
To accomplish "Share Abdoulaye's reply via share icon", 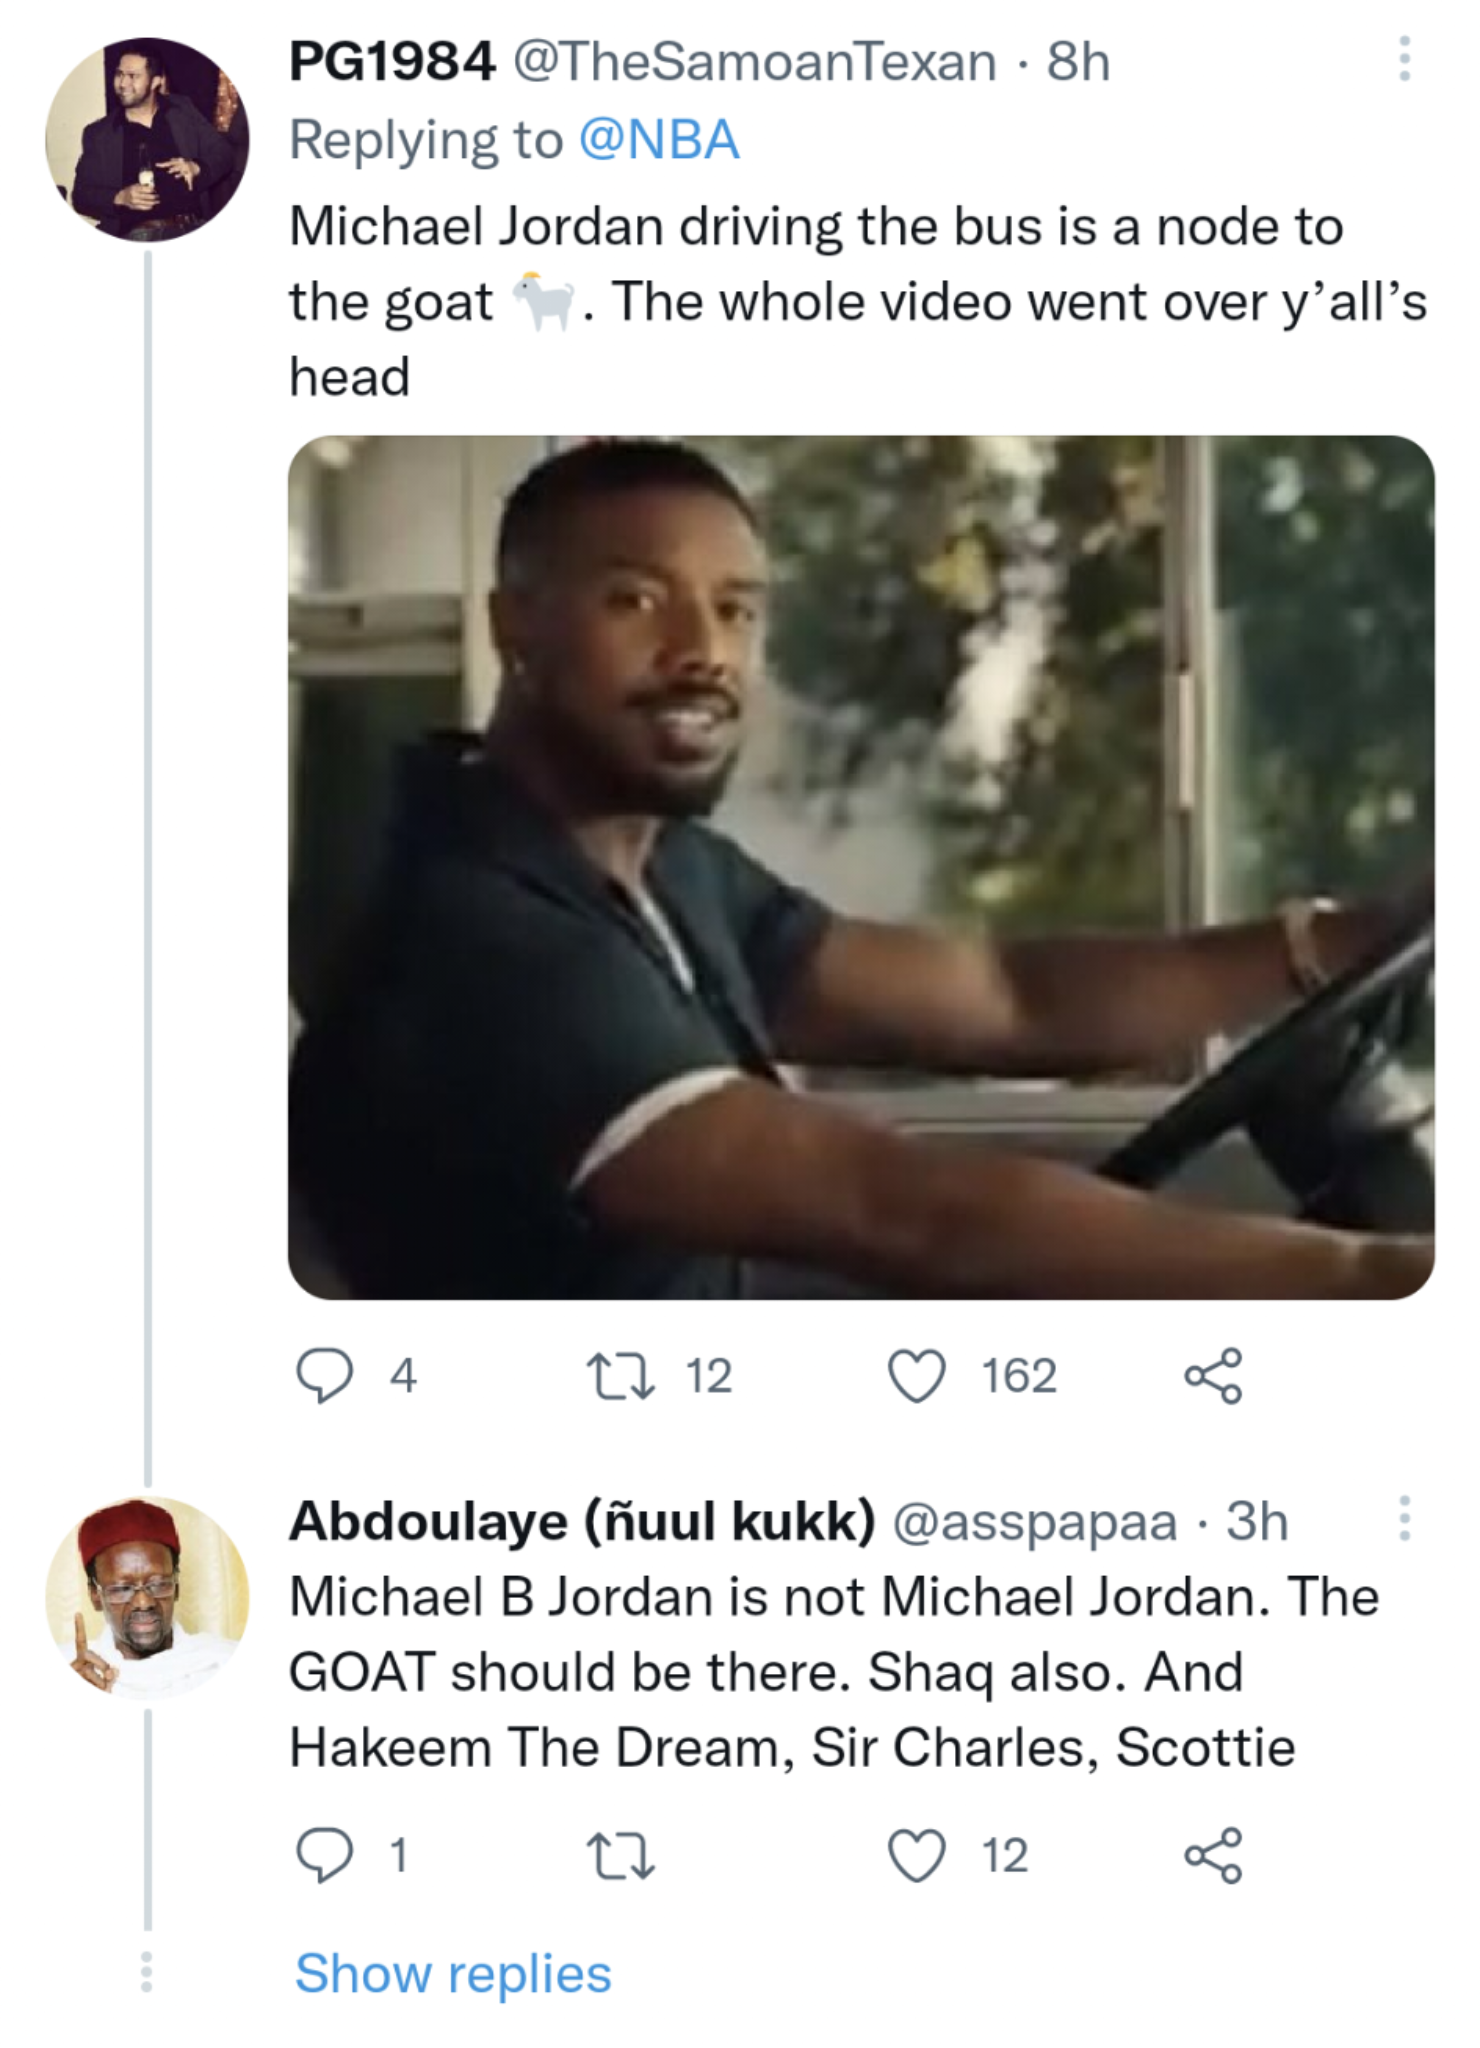I will point(1213,1855).
